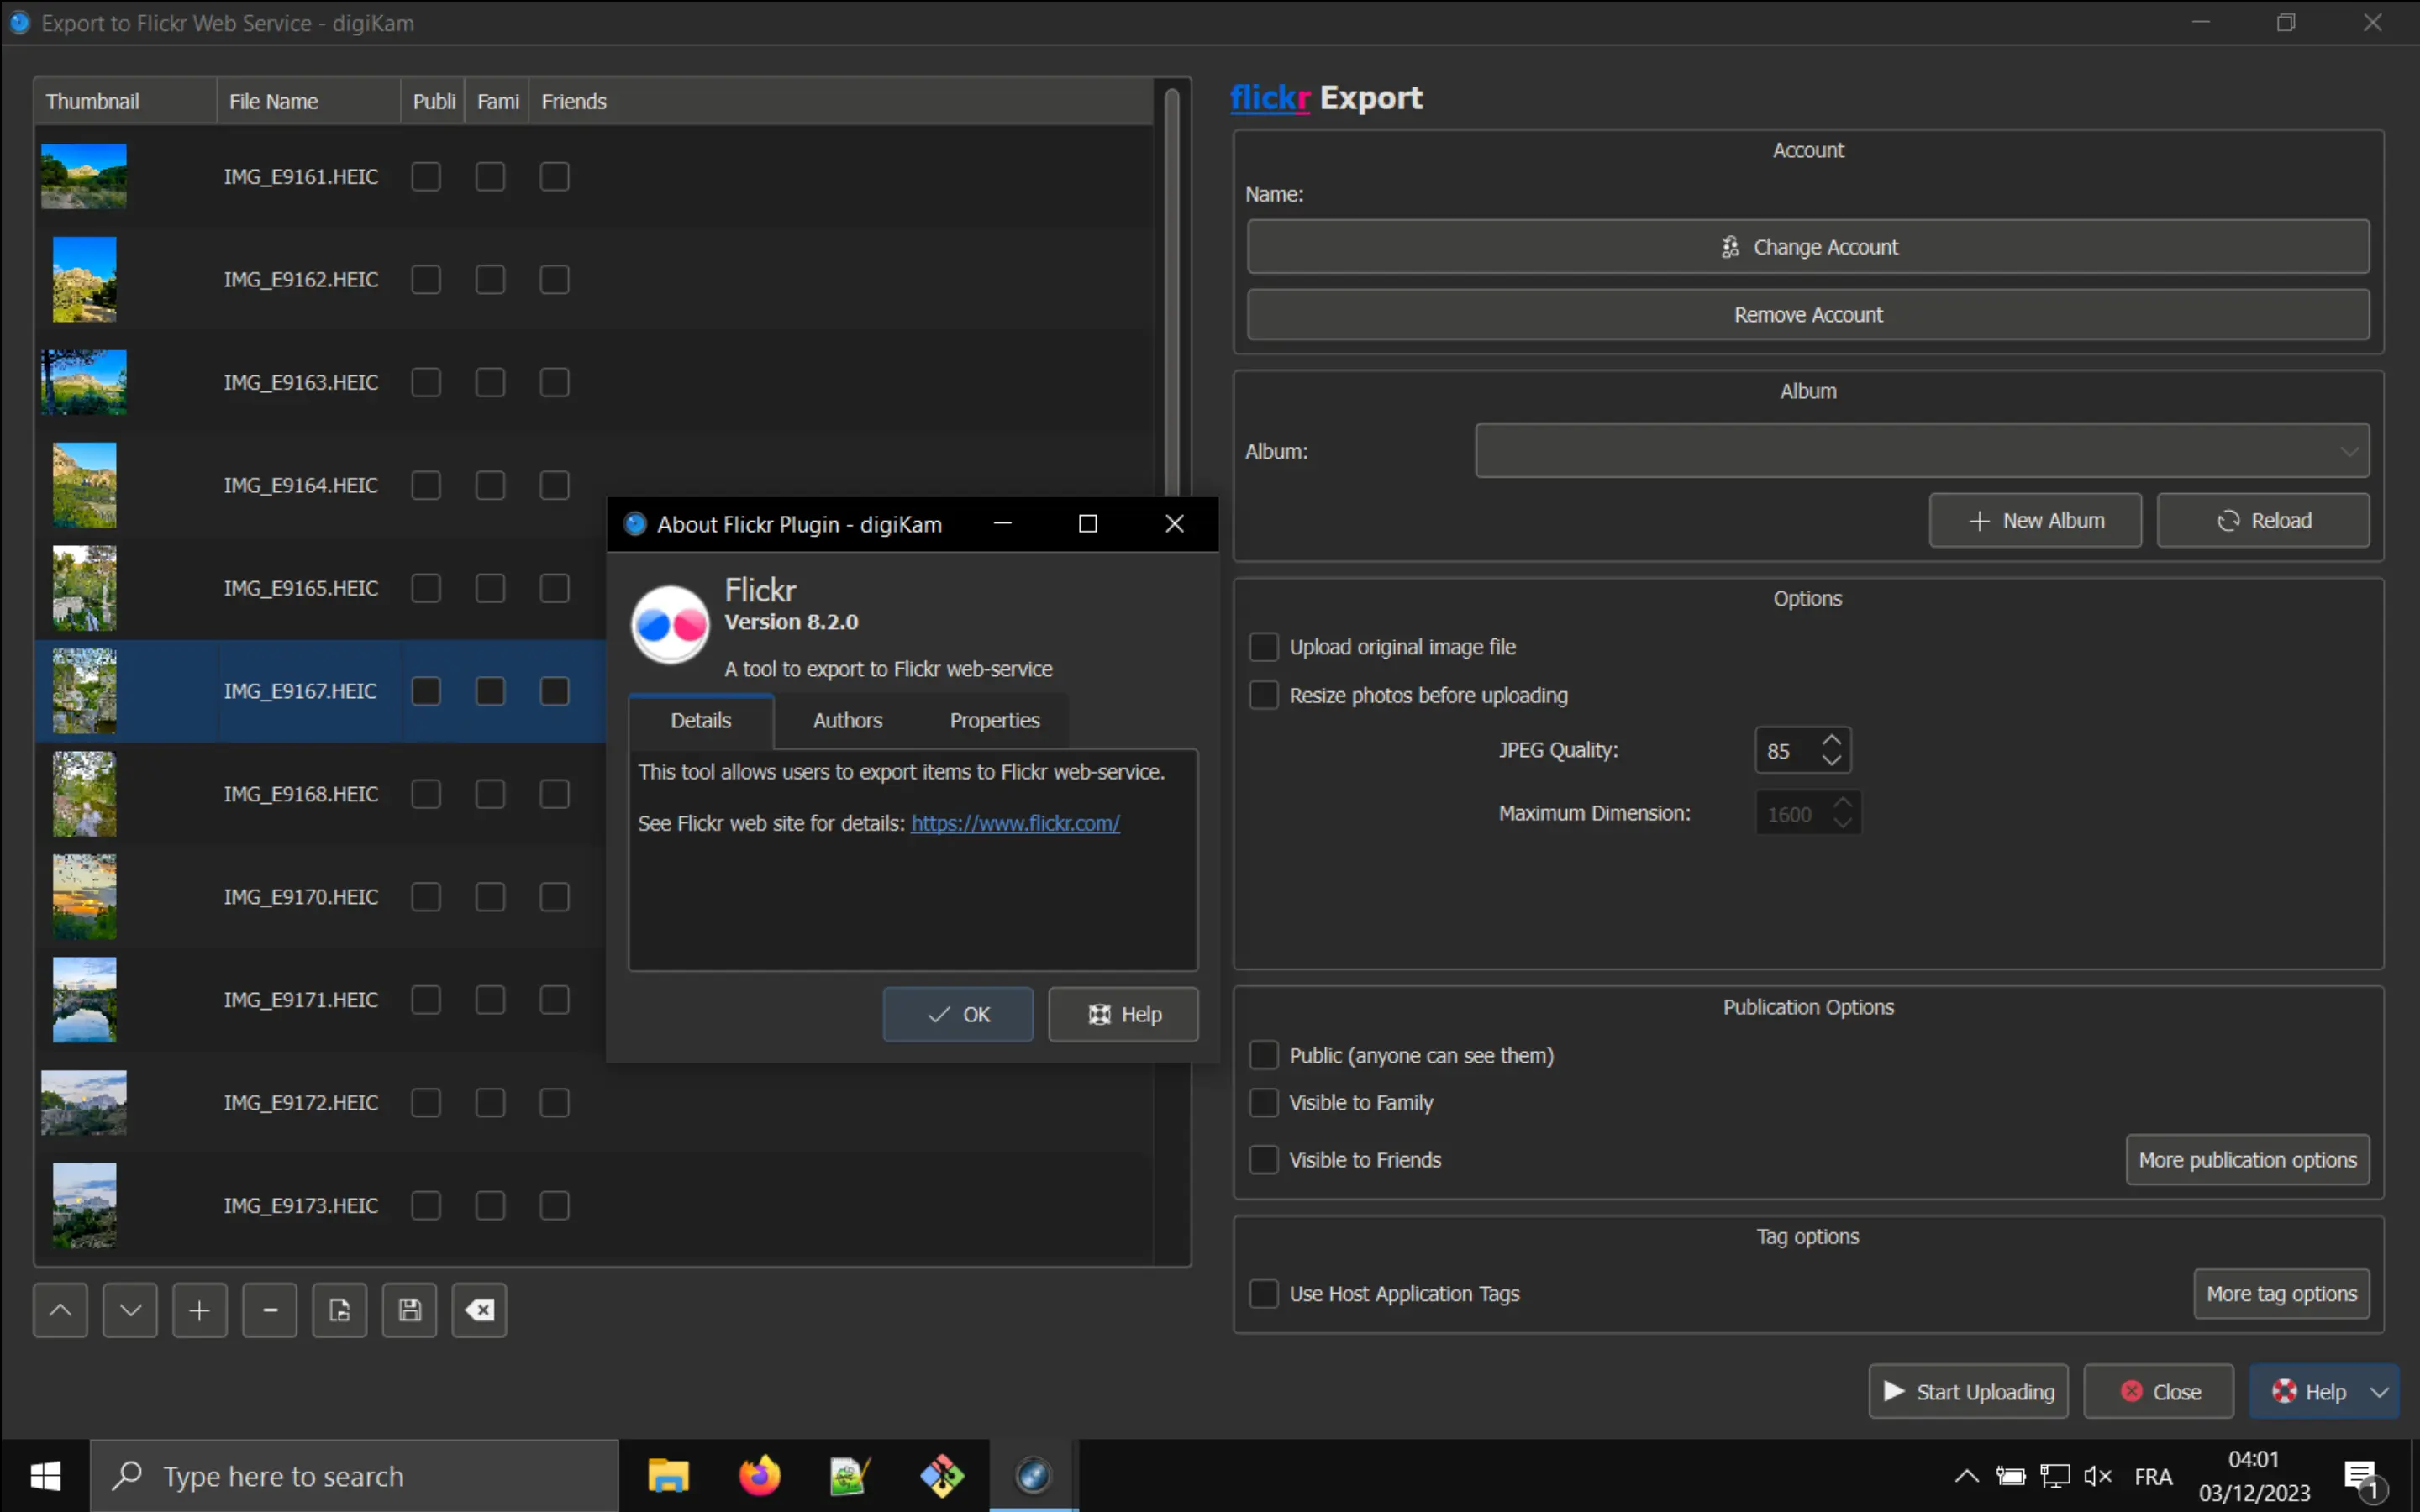Viewport: 2420px width, 1512px height.
Task: Switch to the Authors tab
Action: click(847, 720)
